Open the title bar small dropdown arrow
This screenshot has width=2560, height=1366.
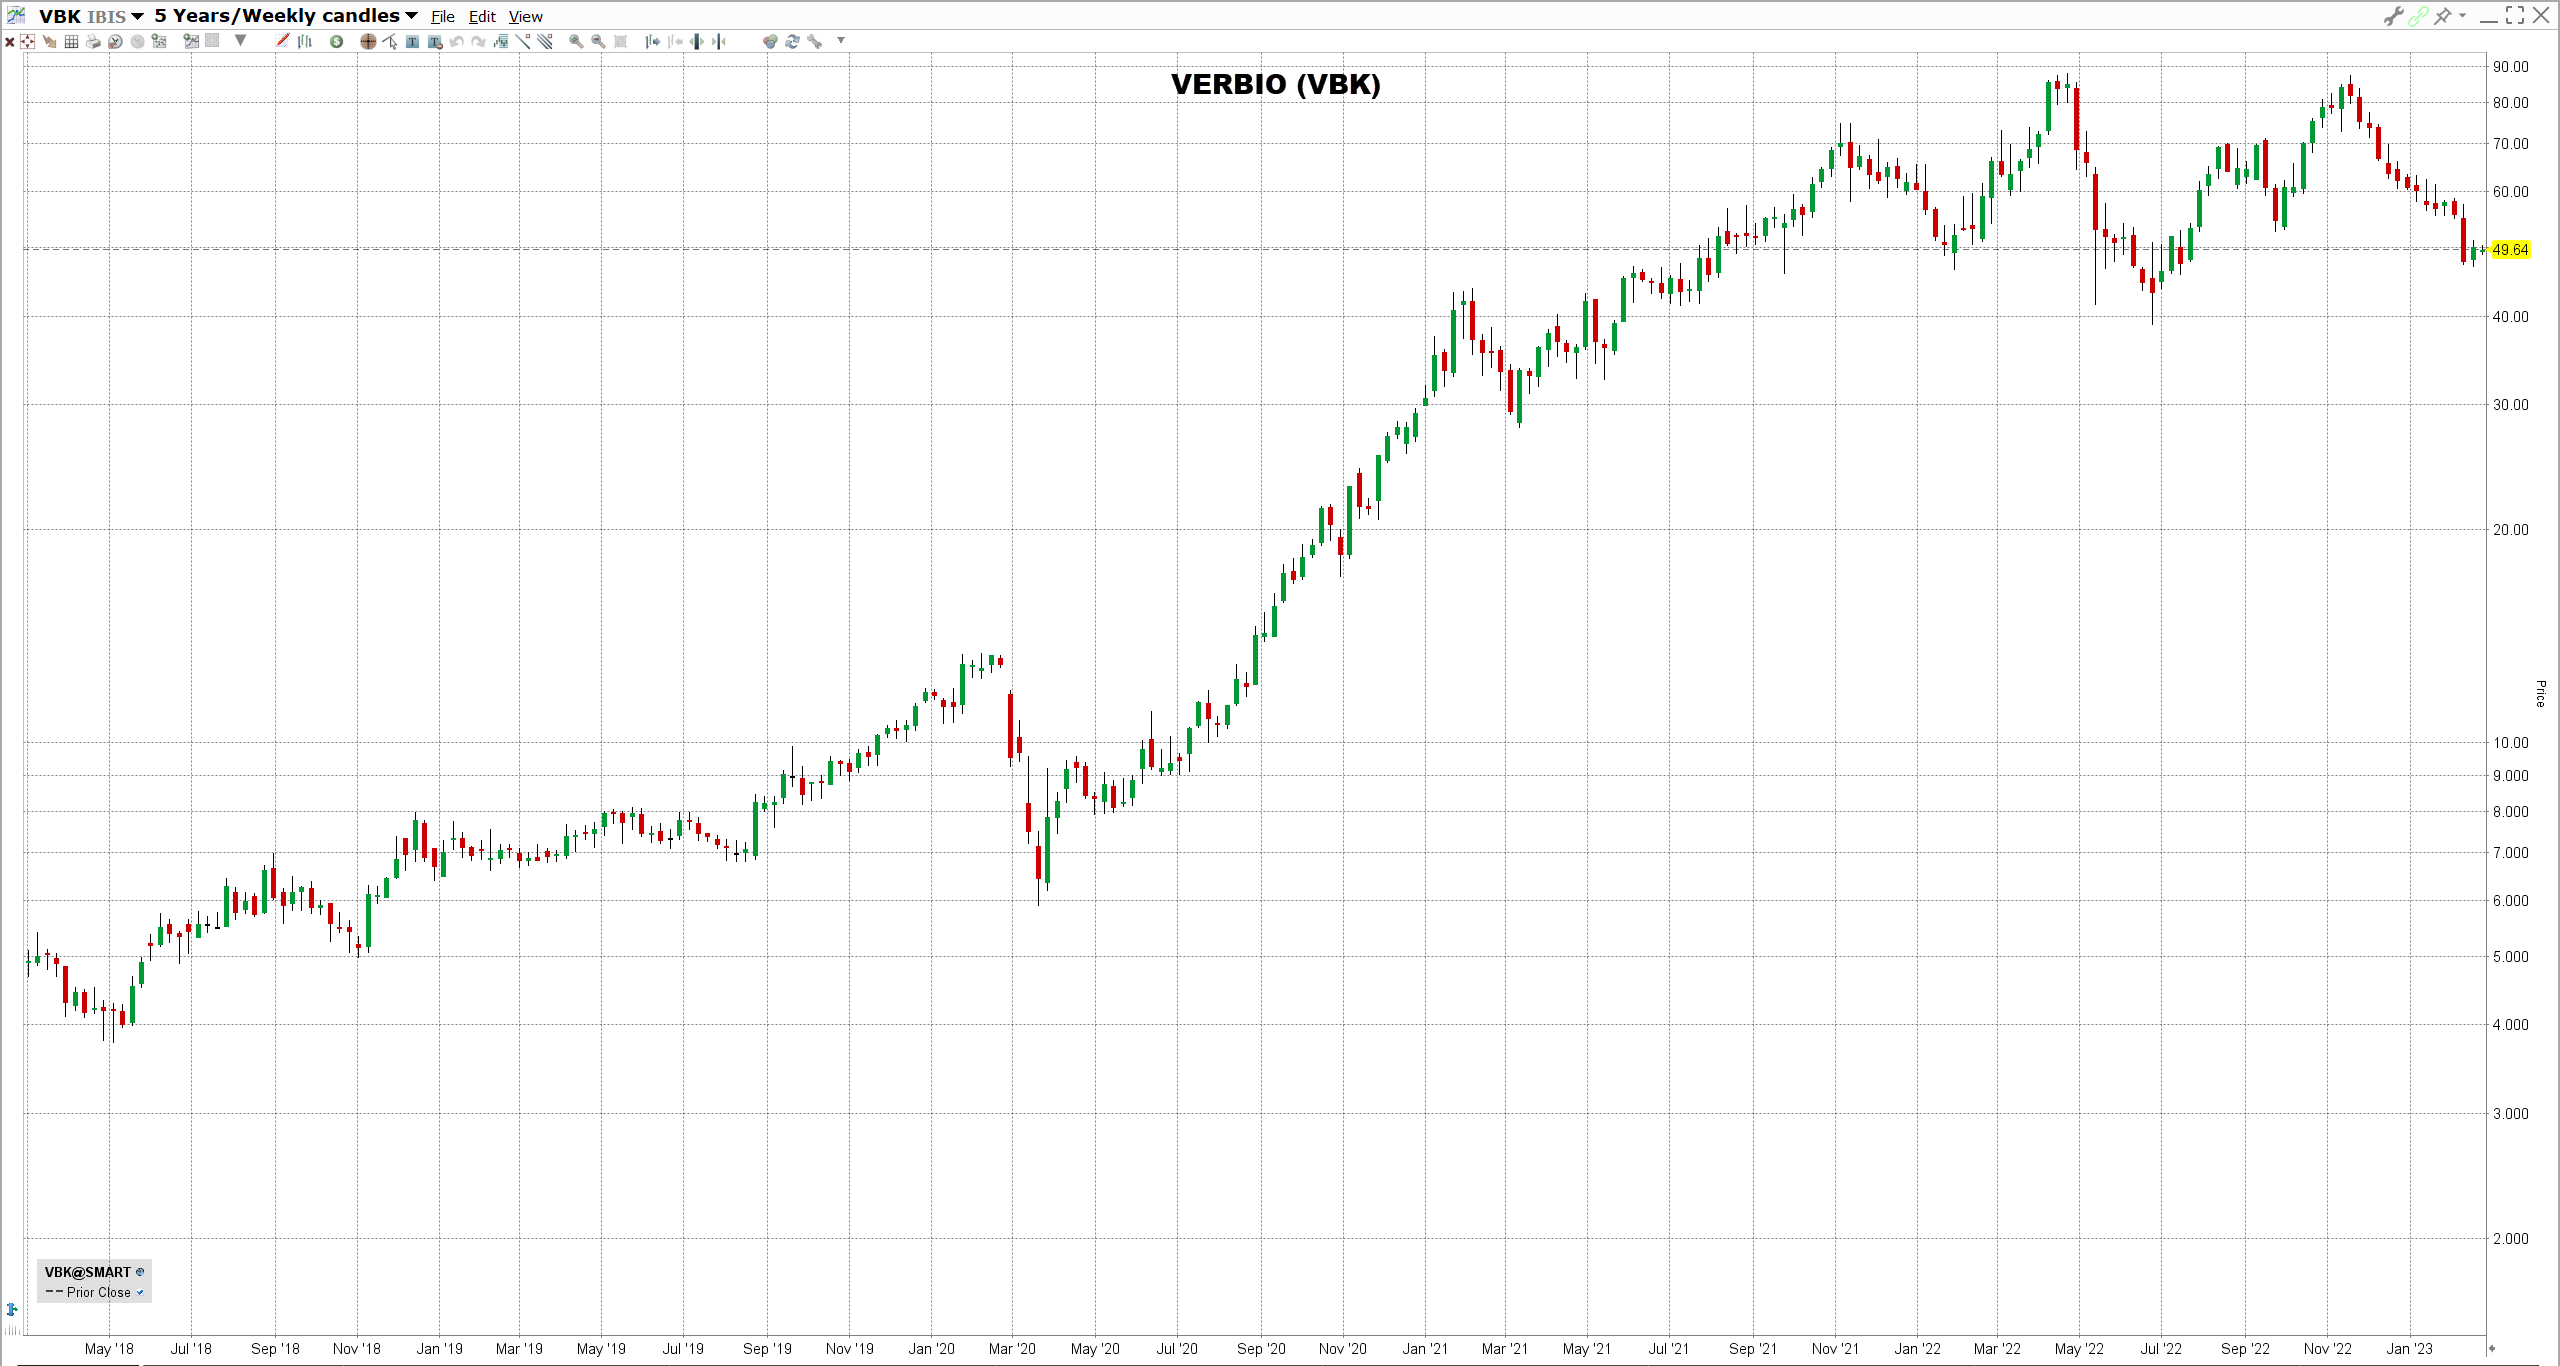click(x=2462, y=16)
